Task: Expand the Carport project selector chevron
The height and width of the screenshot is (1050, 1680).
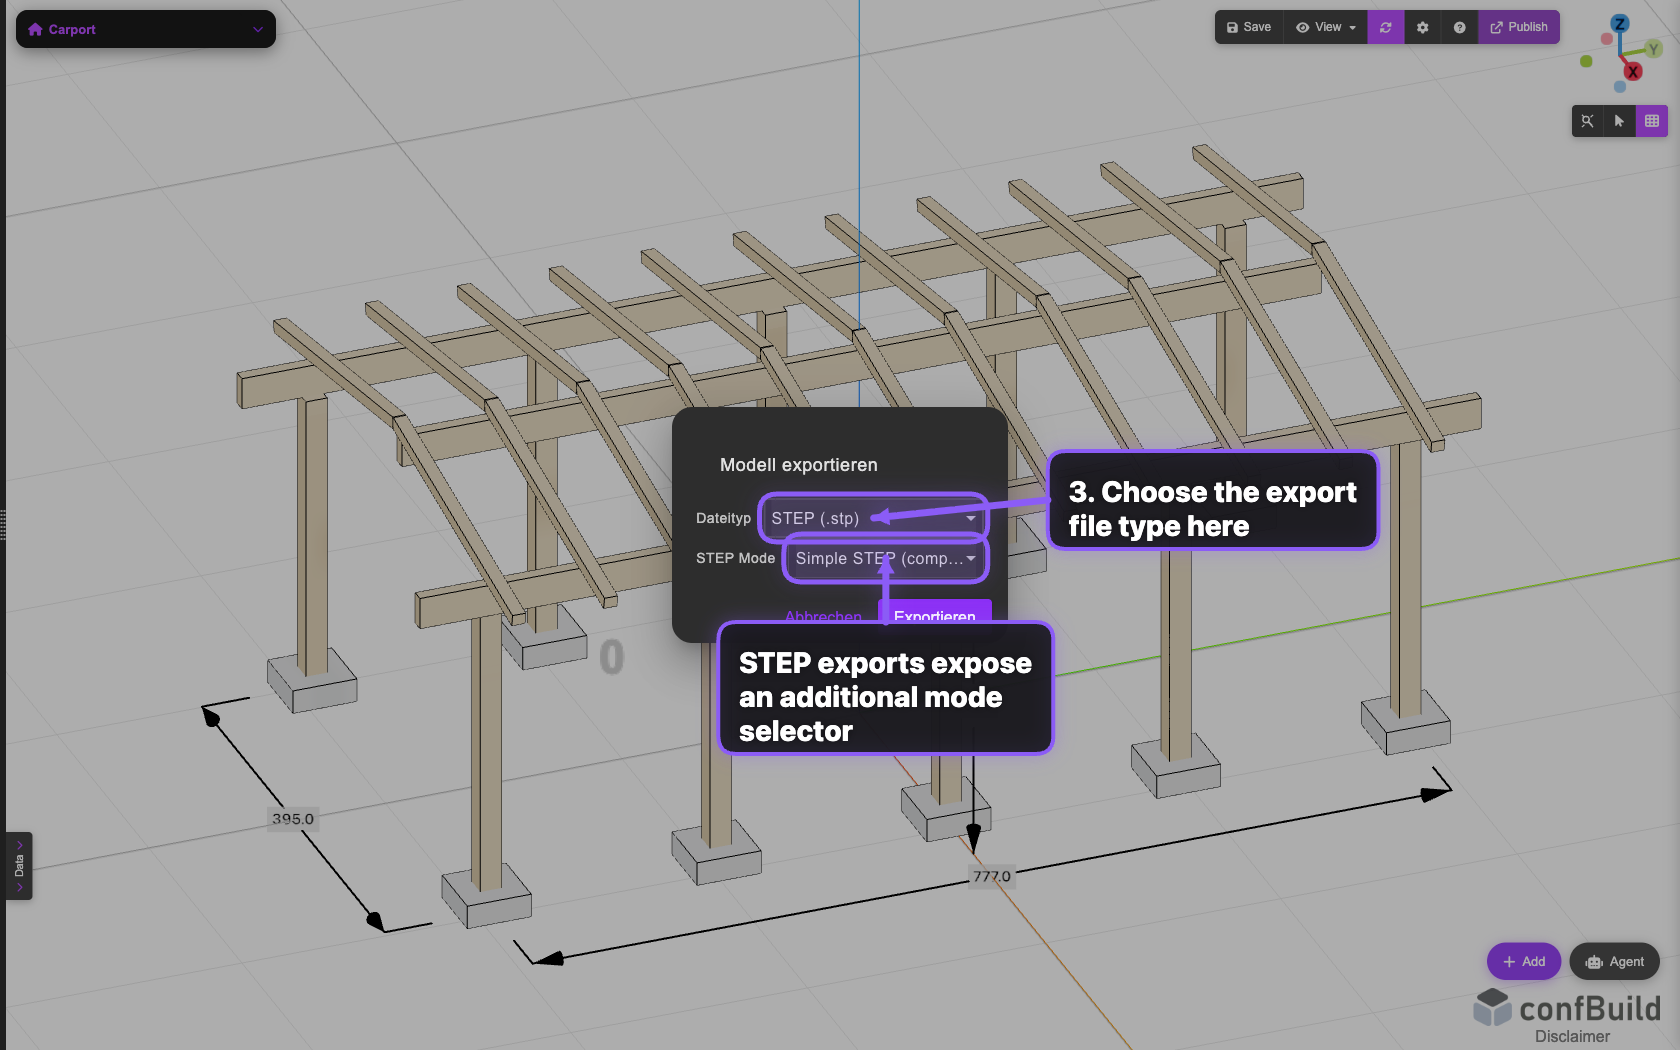Action: (x=258, y=29)
